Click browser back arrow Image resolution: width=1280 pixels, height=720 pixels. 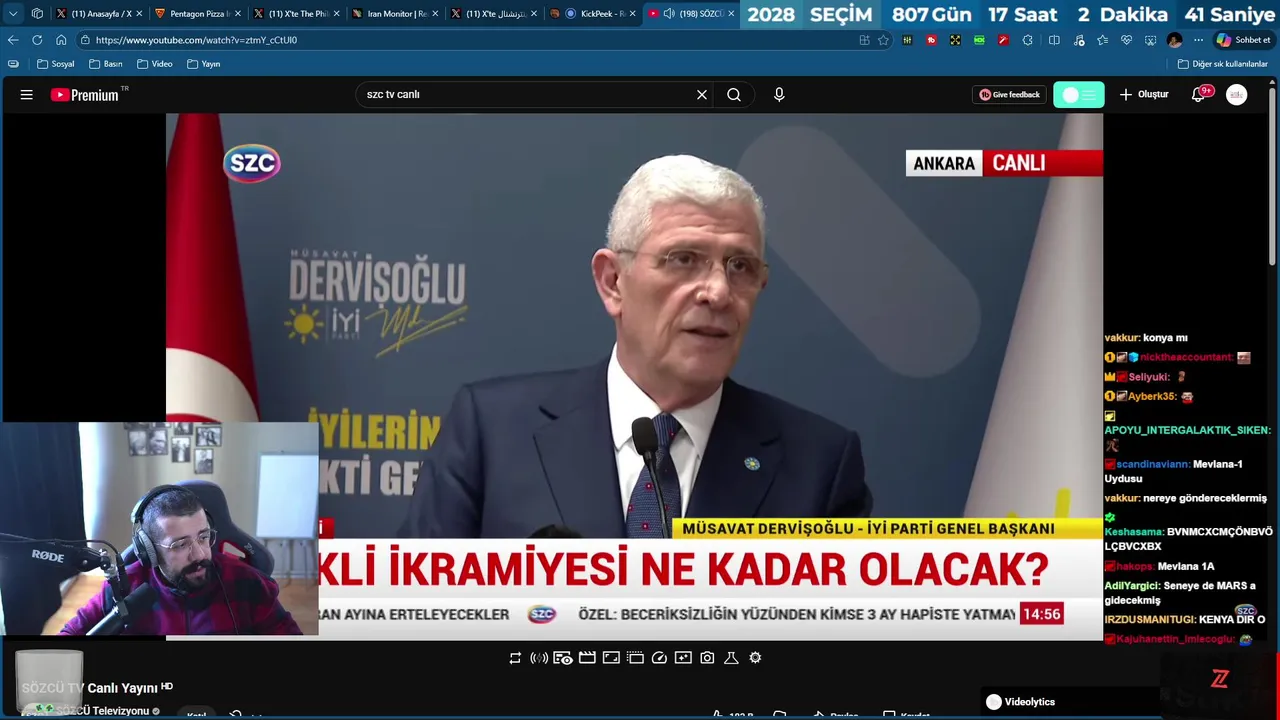point(13,40)
